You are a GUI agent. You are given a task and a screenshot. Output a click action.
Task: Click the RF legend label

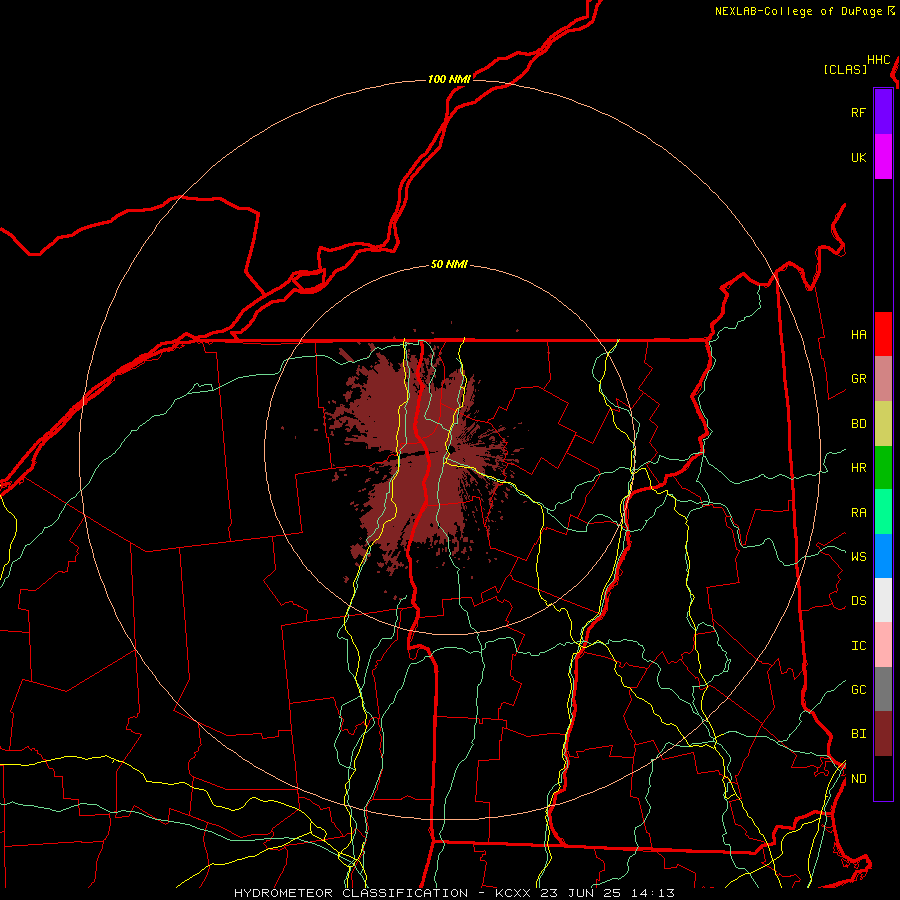pos(859,113)
